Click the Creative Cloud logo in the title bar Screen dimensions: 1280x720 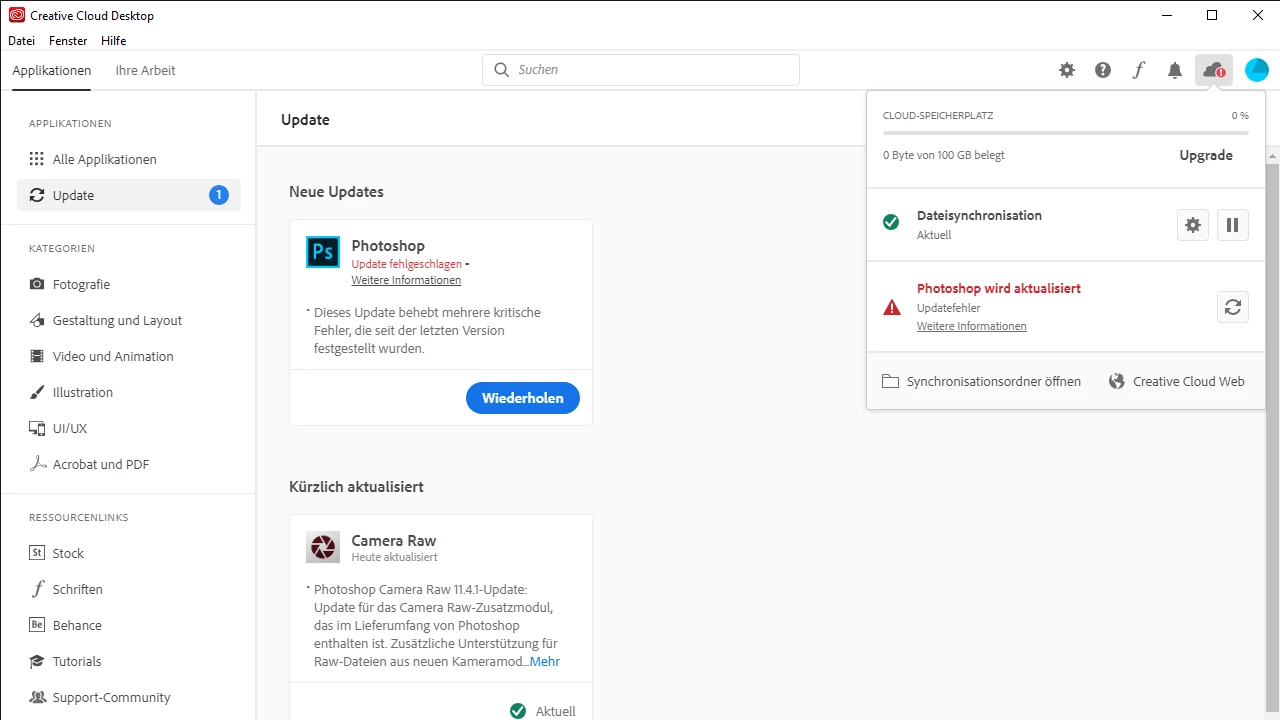tap(16, 15)
